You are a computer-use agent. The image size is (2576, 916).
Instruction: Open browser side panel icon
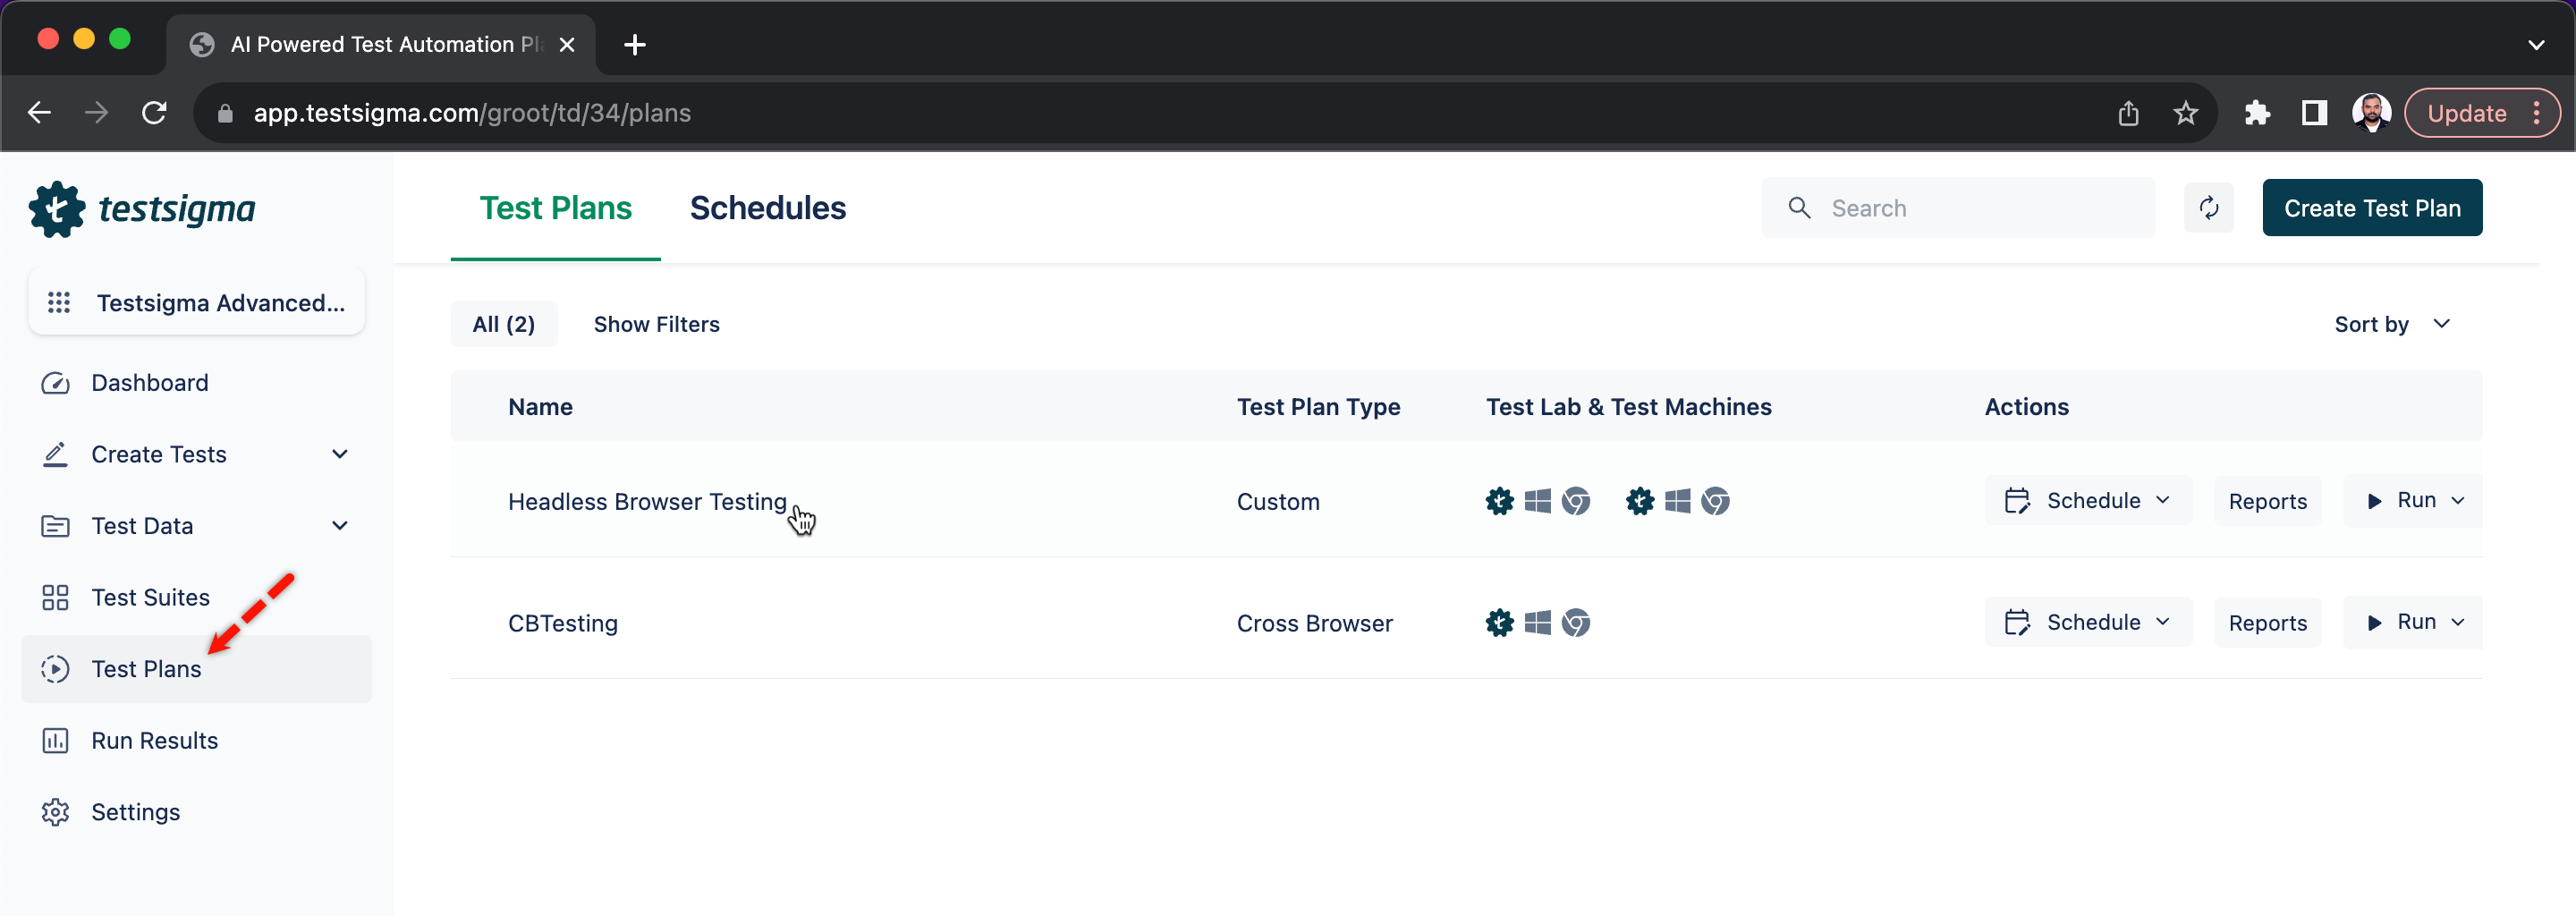tap(2314, 113)
